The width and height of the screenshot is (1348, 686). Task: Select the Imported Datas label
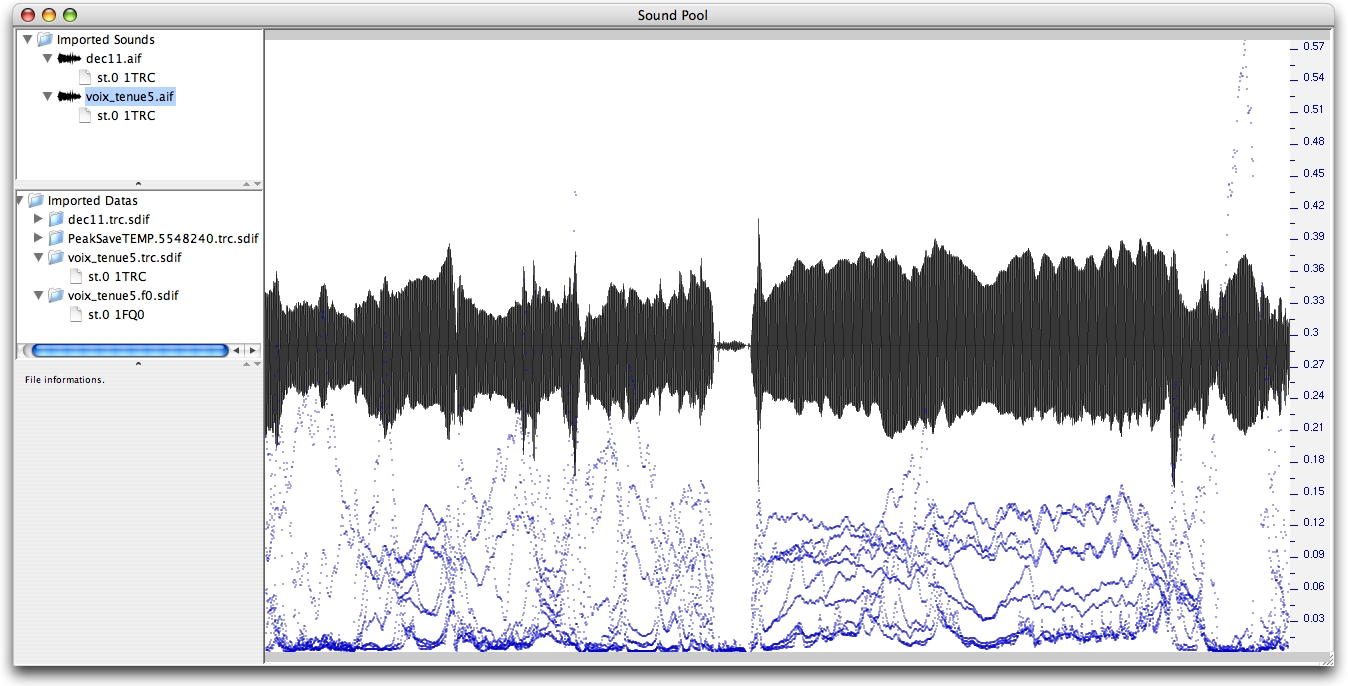coord(93,201)
